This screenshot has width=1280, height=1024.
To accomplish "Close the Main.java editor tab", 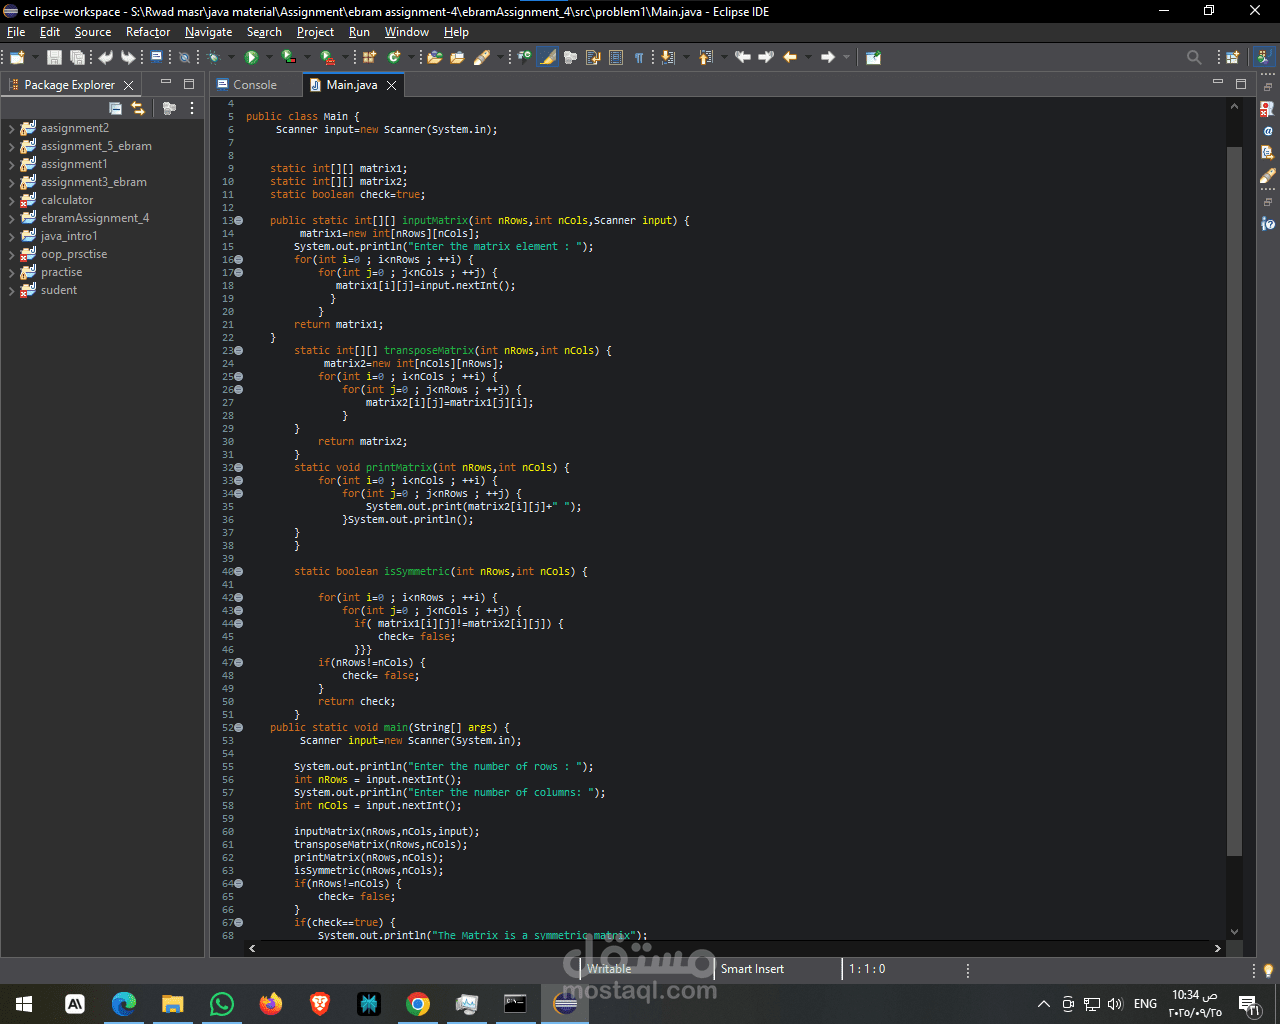I will (392, 85).
